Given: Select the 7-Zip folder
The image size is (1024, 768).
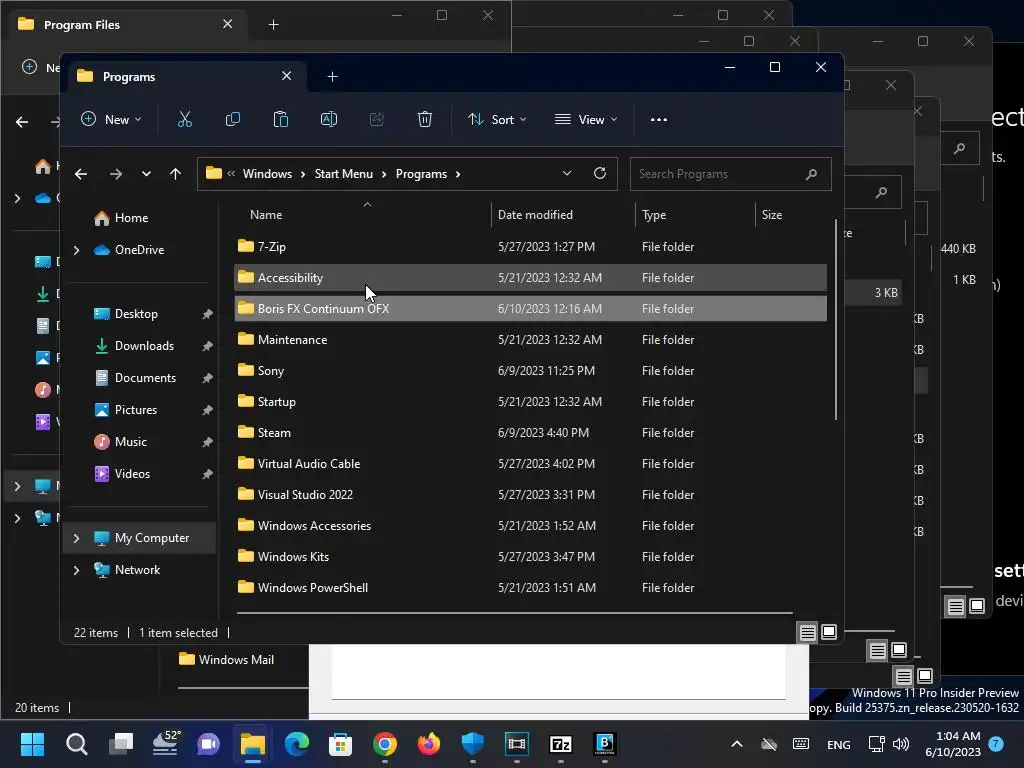Looking at the screenshot, I should (x=530, y=247).
